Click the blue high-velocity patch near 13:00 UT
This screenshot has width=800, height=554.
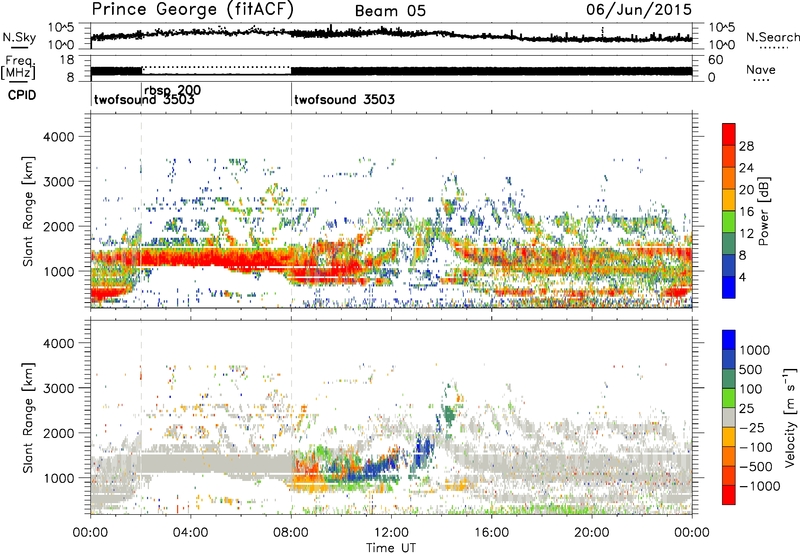point(421,451)
